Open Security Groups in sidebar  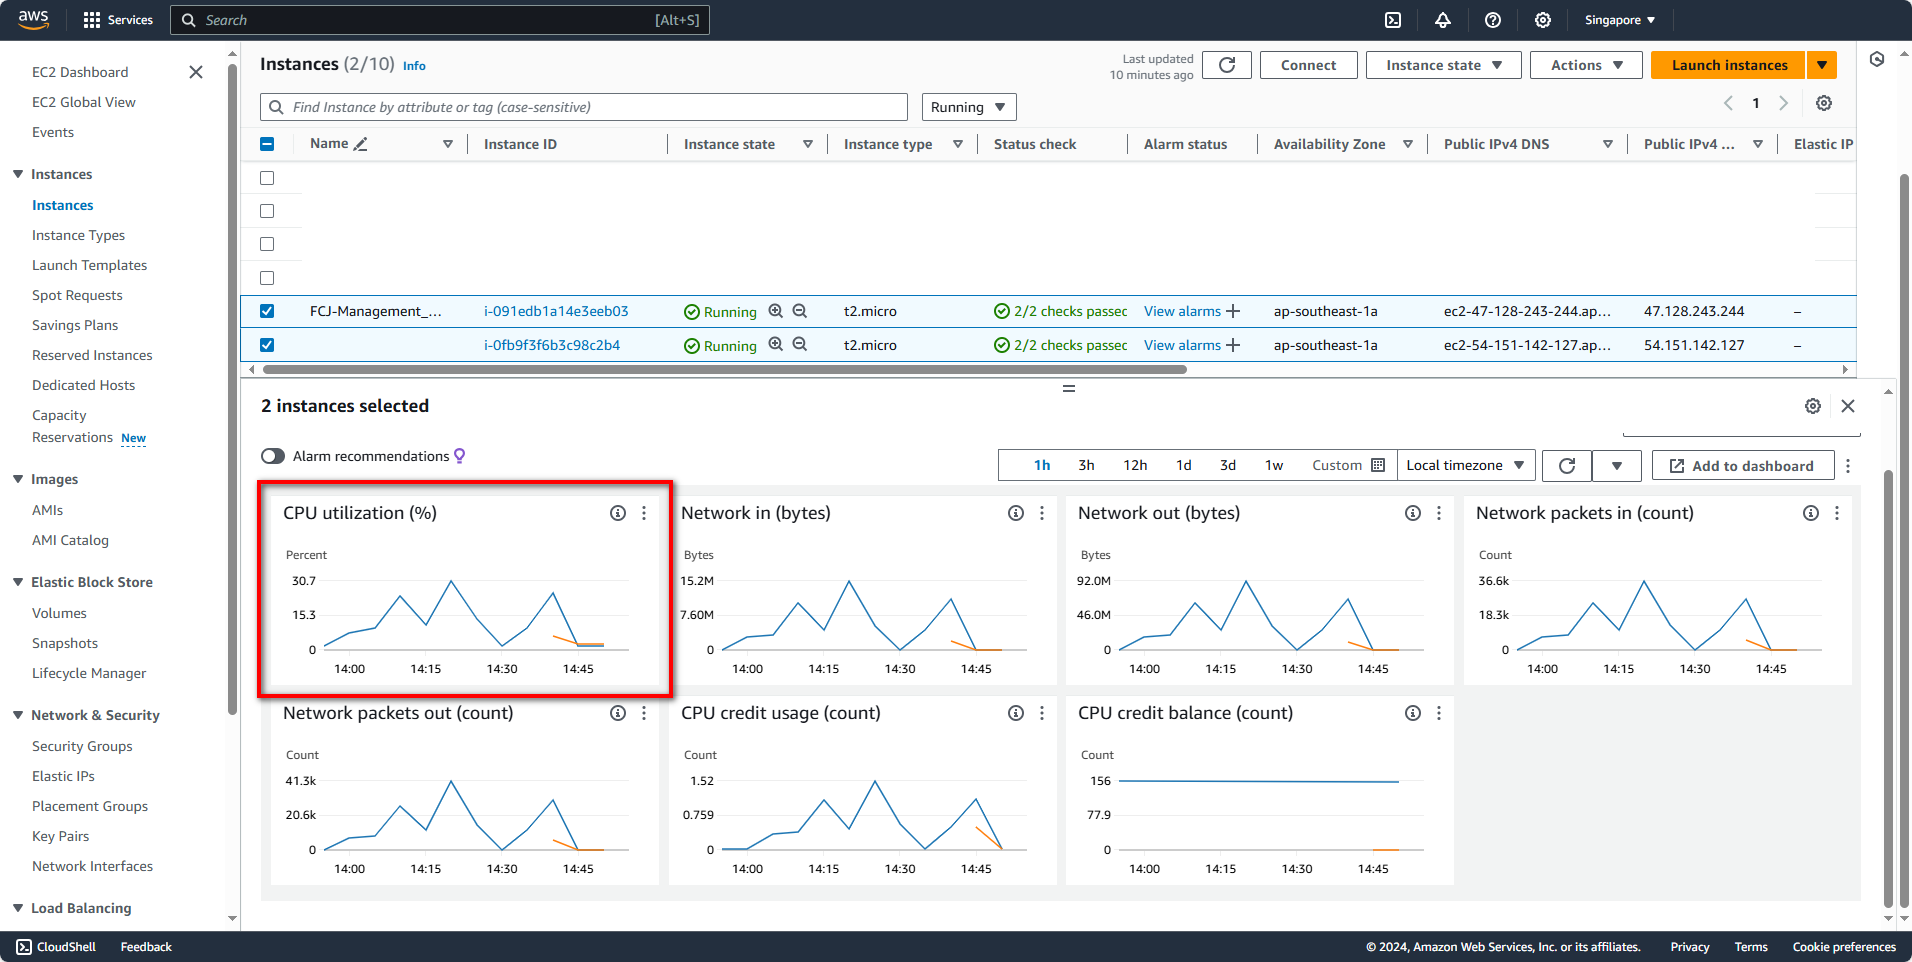[x=82, y=746]
